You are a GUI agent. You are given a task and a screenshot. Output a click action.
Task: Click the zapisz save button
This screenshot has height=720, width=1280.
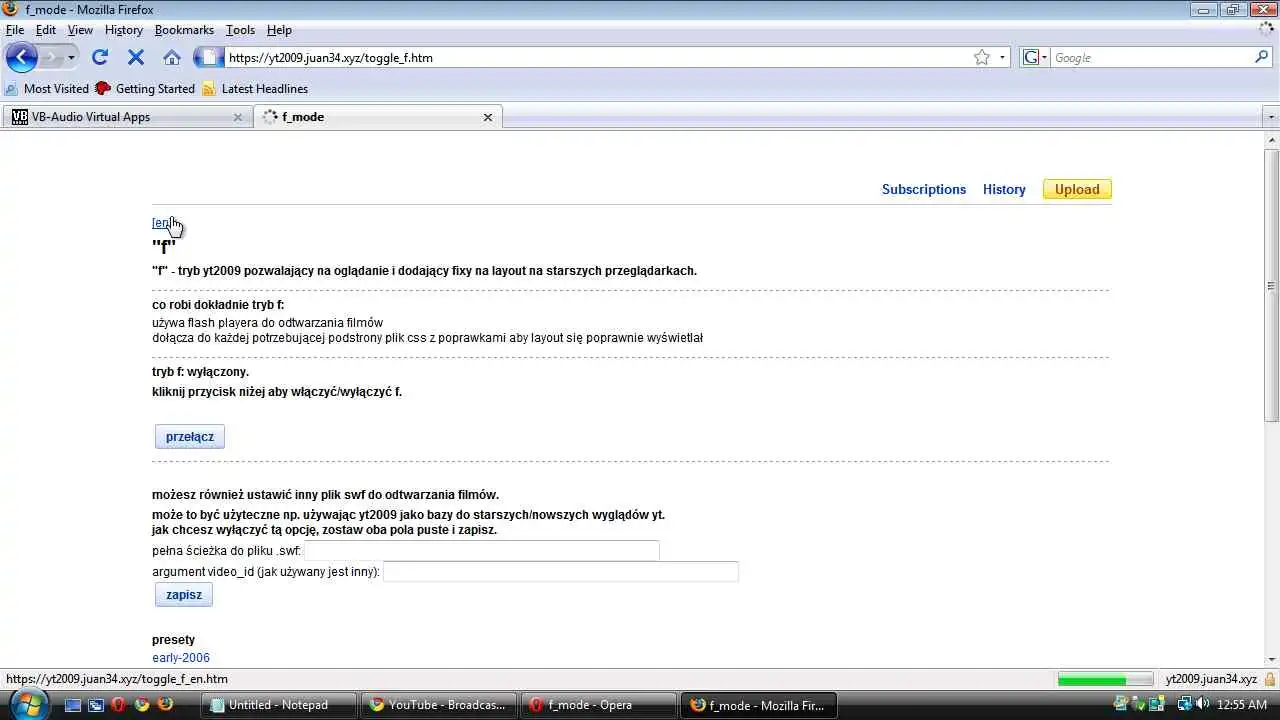coord(184,595)
